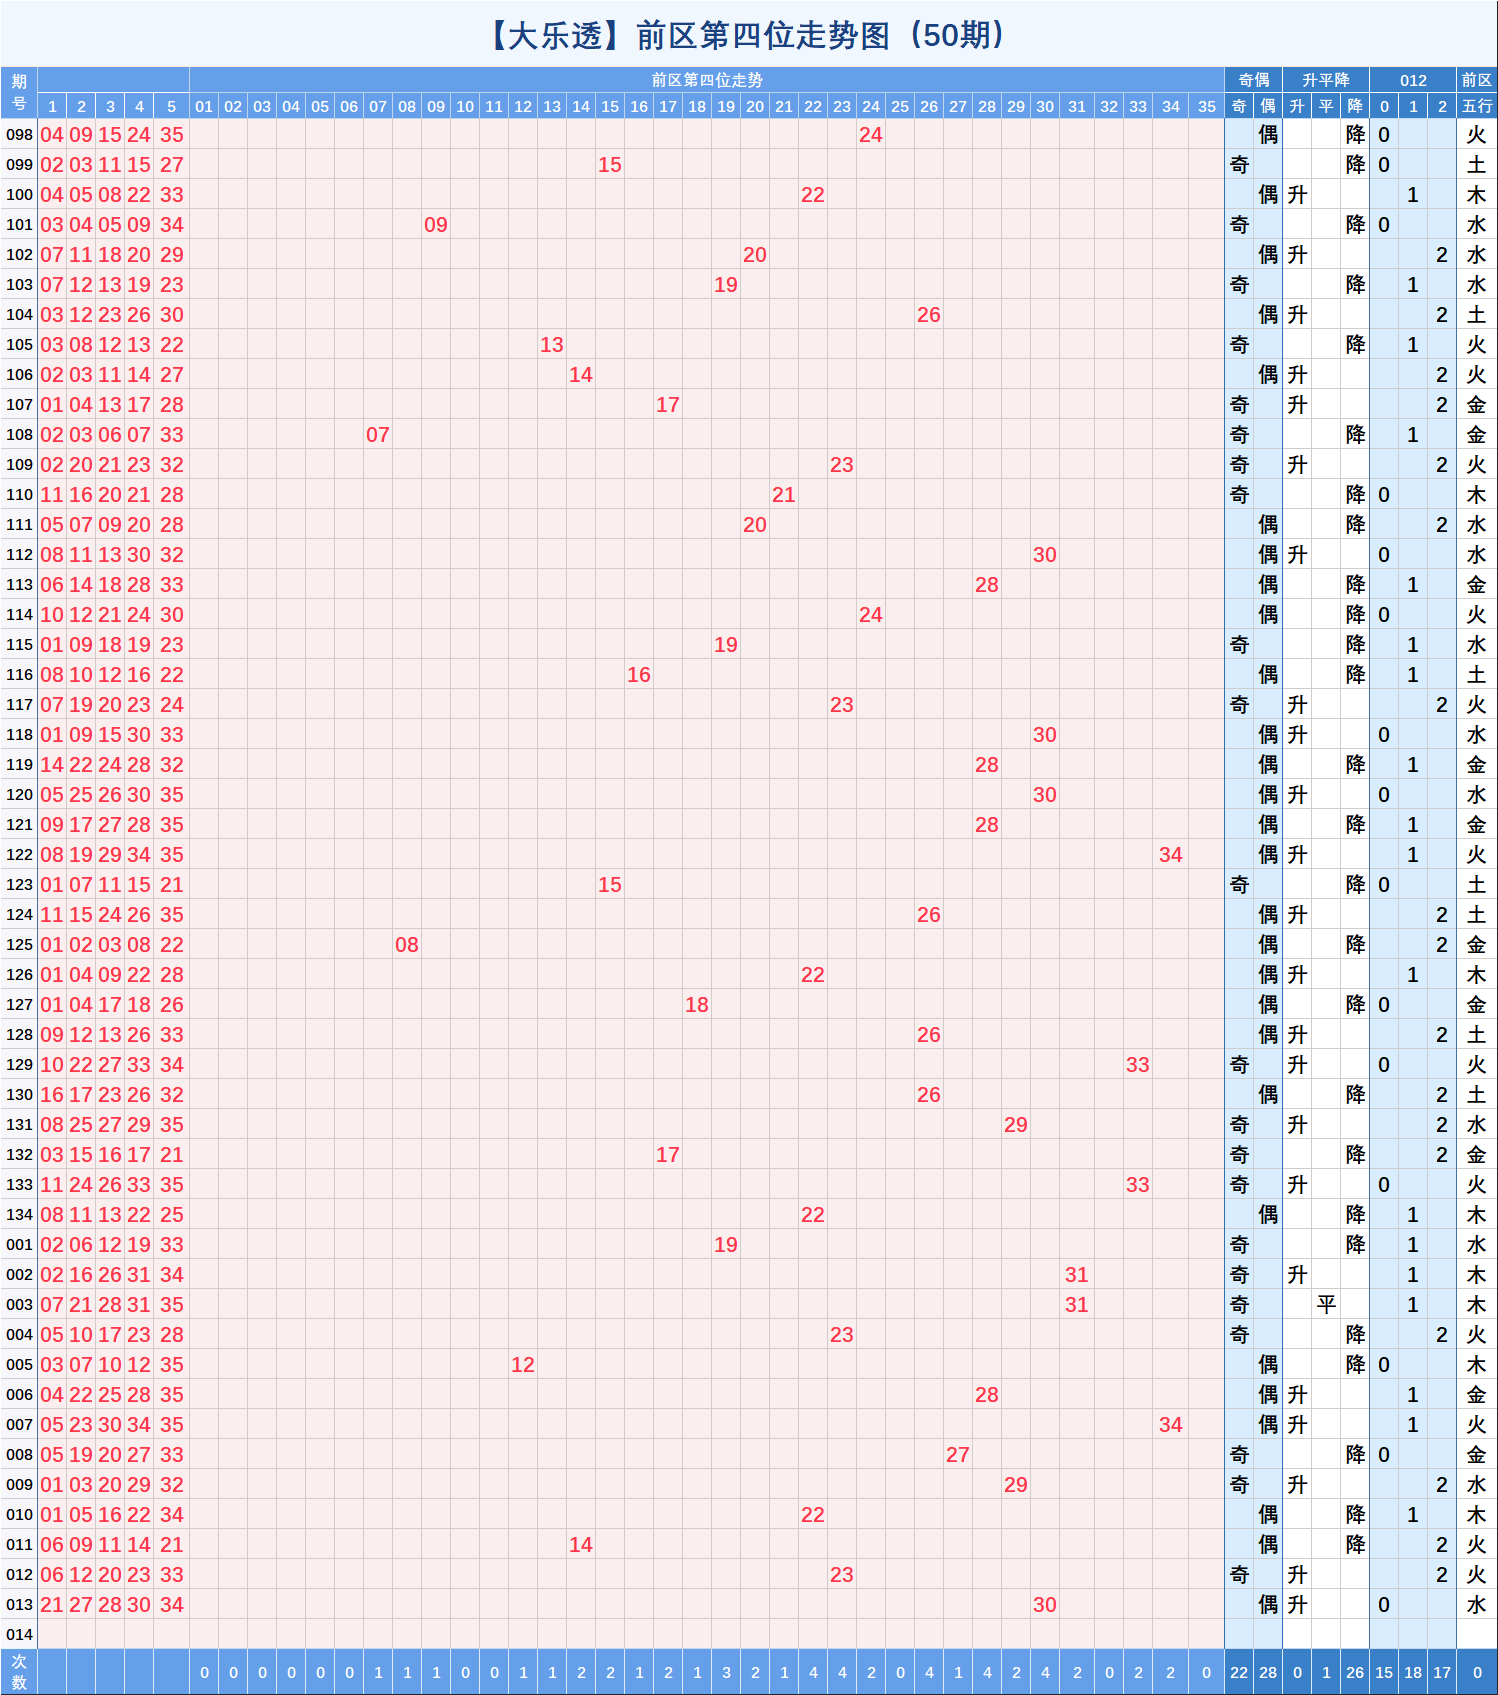Click the 降 total 26 in the totals row
This screenshot has height=1695, width=1498.
coord(1355,1672)
